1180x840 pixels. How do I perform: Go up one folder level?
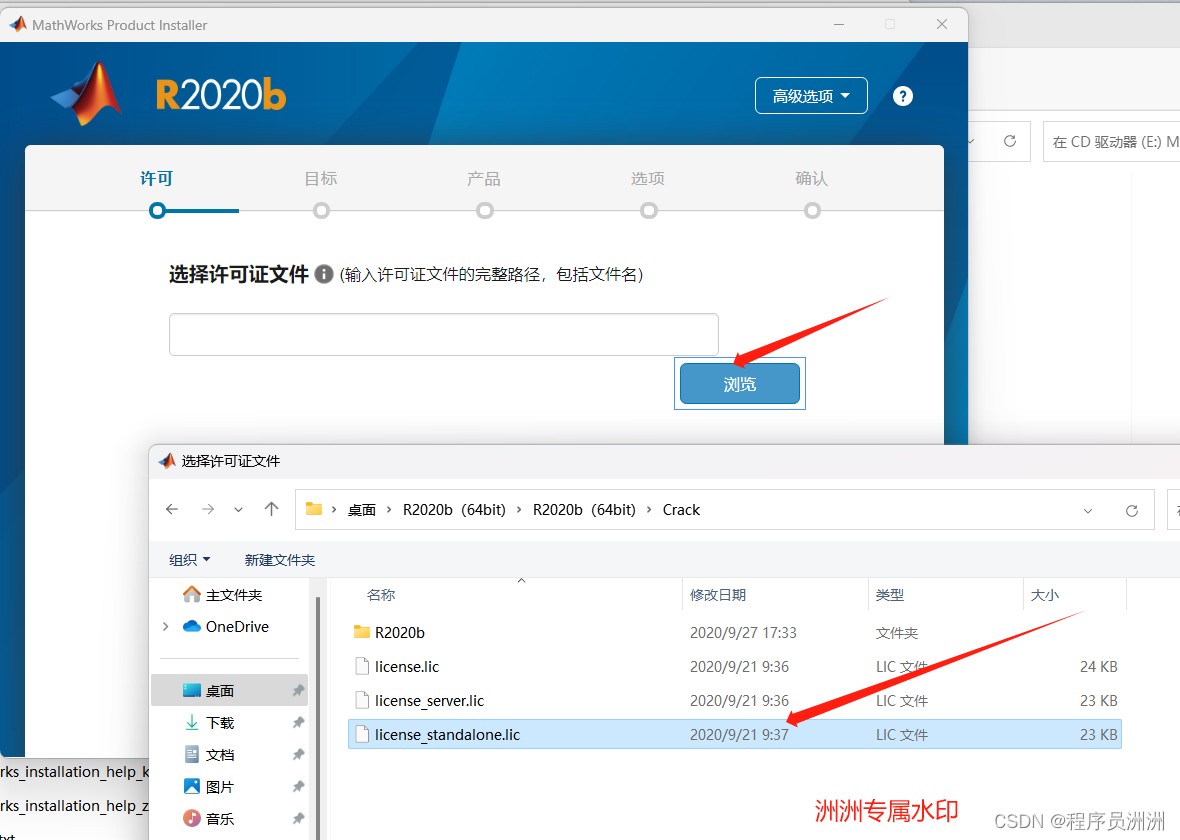(x=272, y=510)
